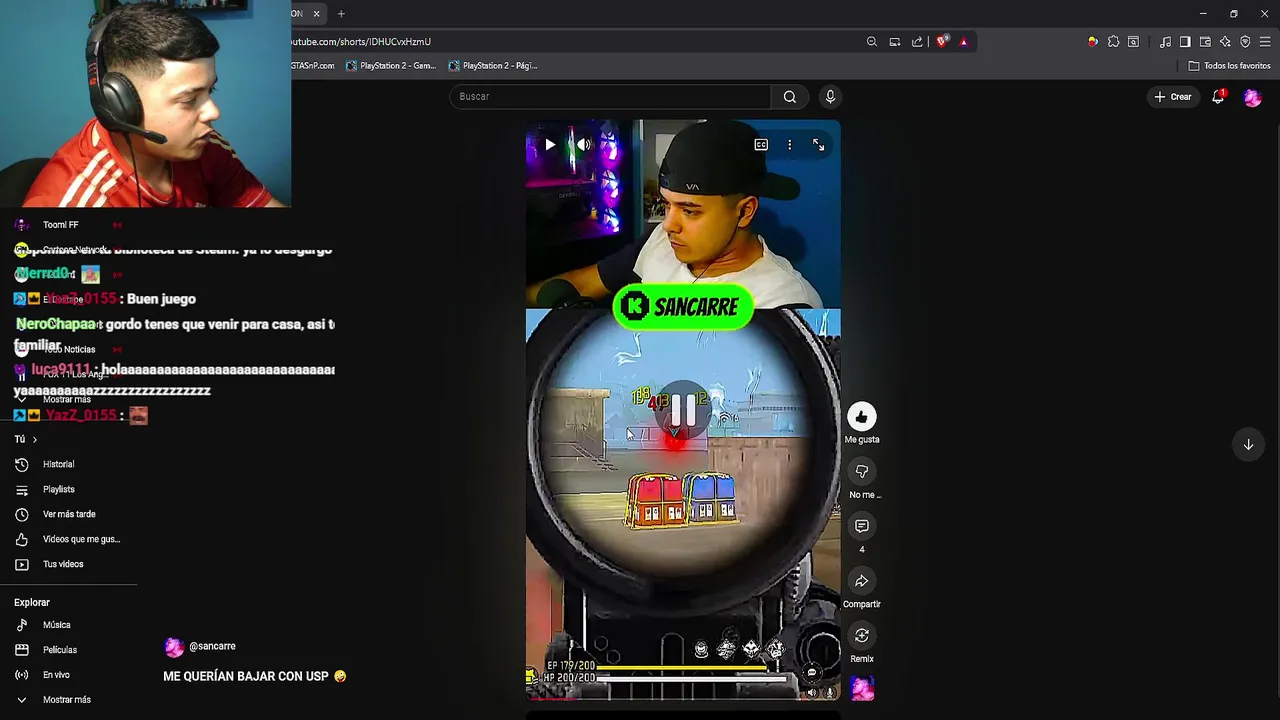Open Películas under Explorar
Image resolution: width=1280 pixels, height=720 pixels.
[59, 650]
